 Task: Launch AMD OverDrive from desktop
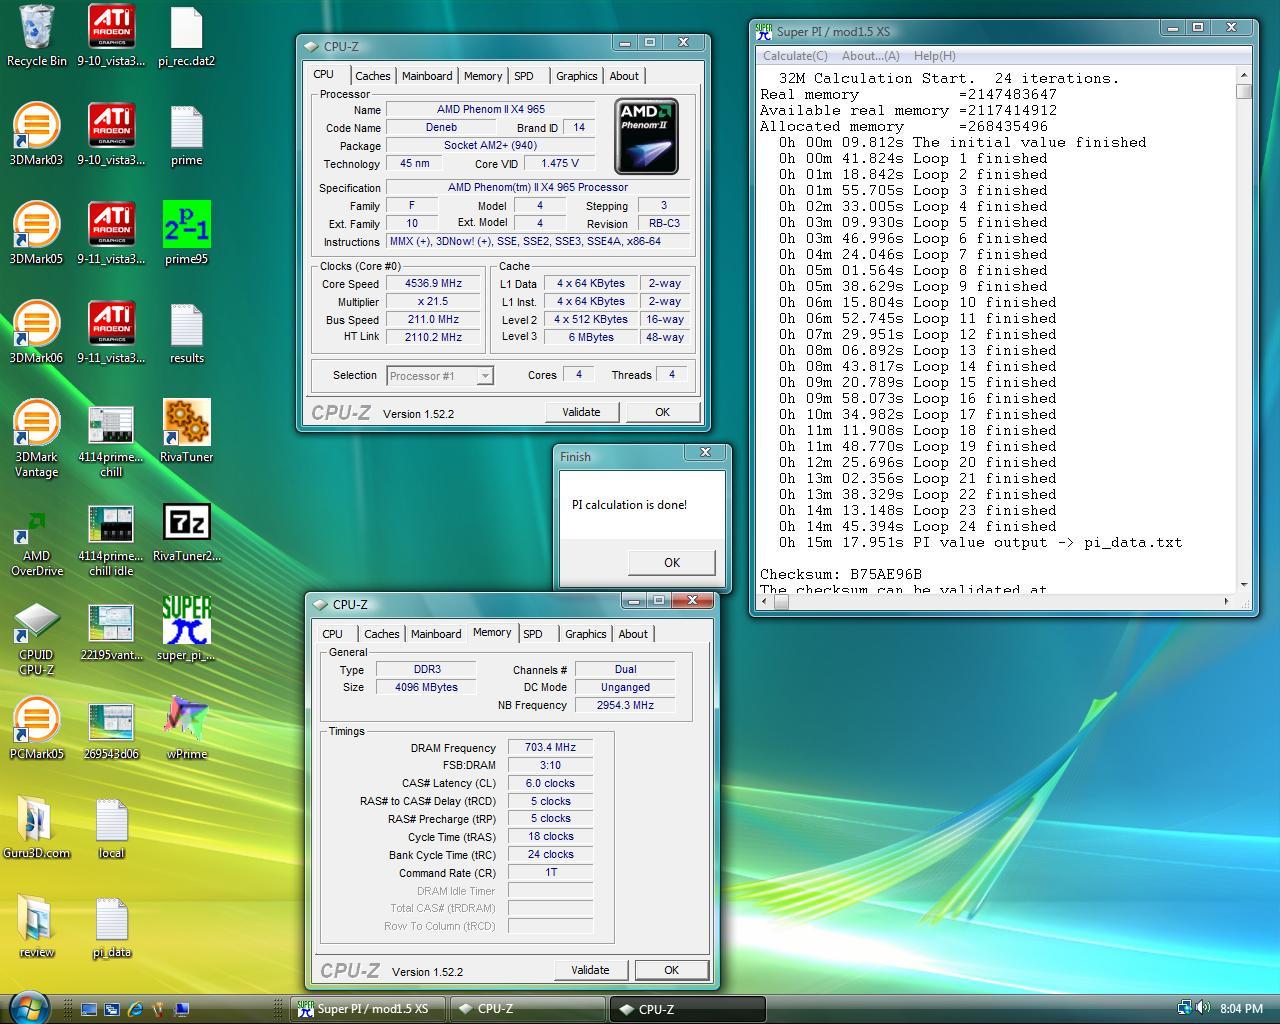[36, 543]
